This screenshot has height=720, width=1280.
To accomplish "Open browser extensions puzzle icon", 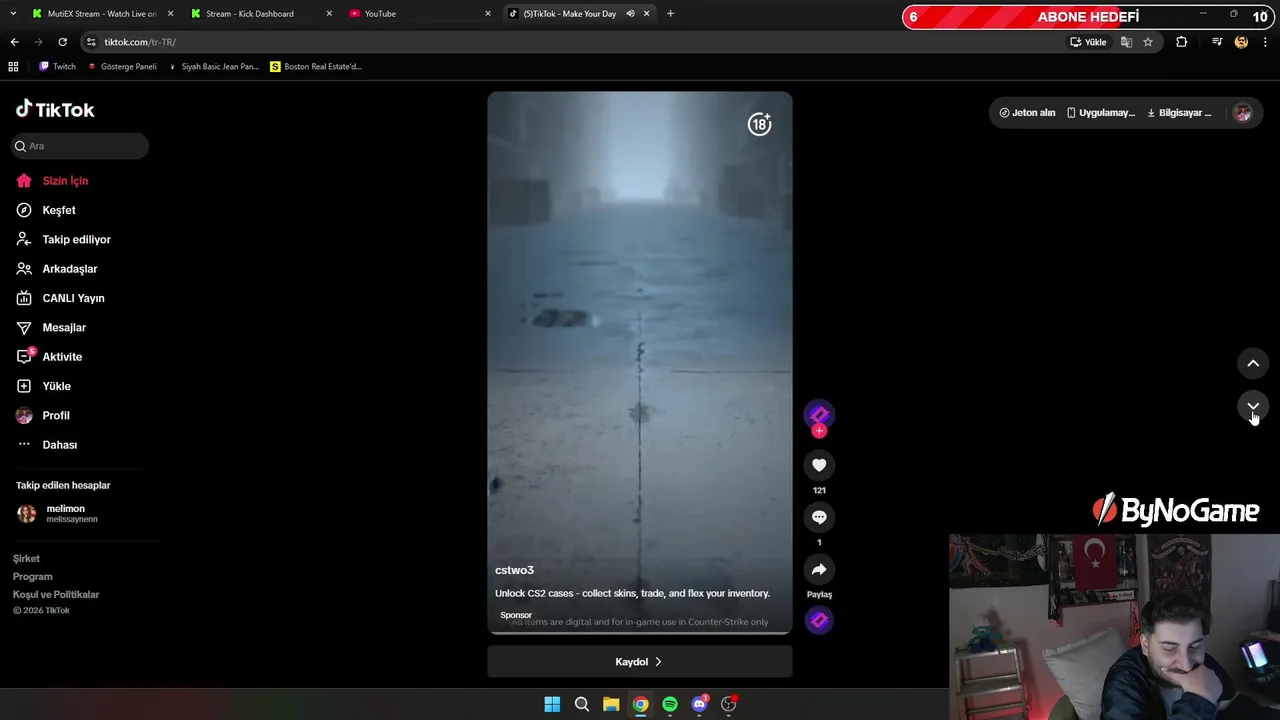I will point(1182,42).
